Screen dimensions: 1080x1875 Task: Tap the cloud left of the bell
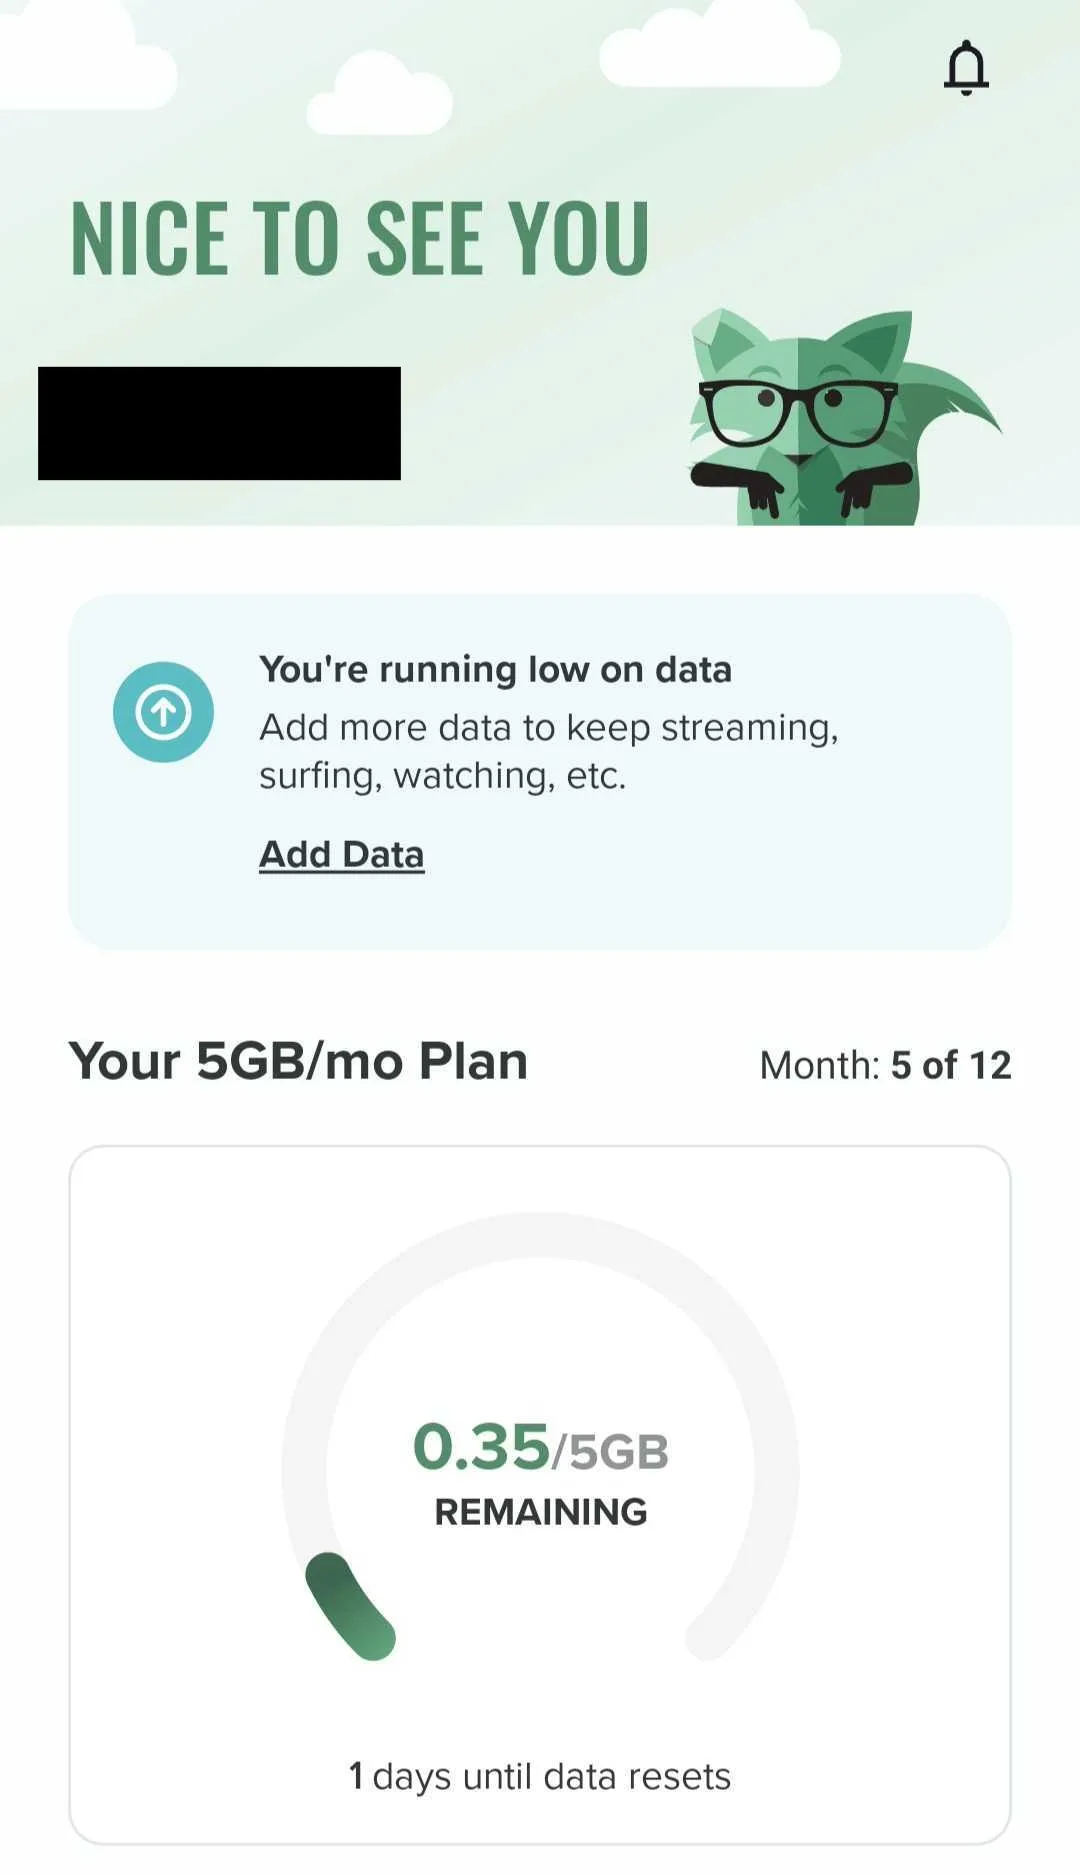click(720, 50)
